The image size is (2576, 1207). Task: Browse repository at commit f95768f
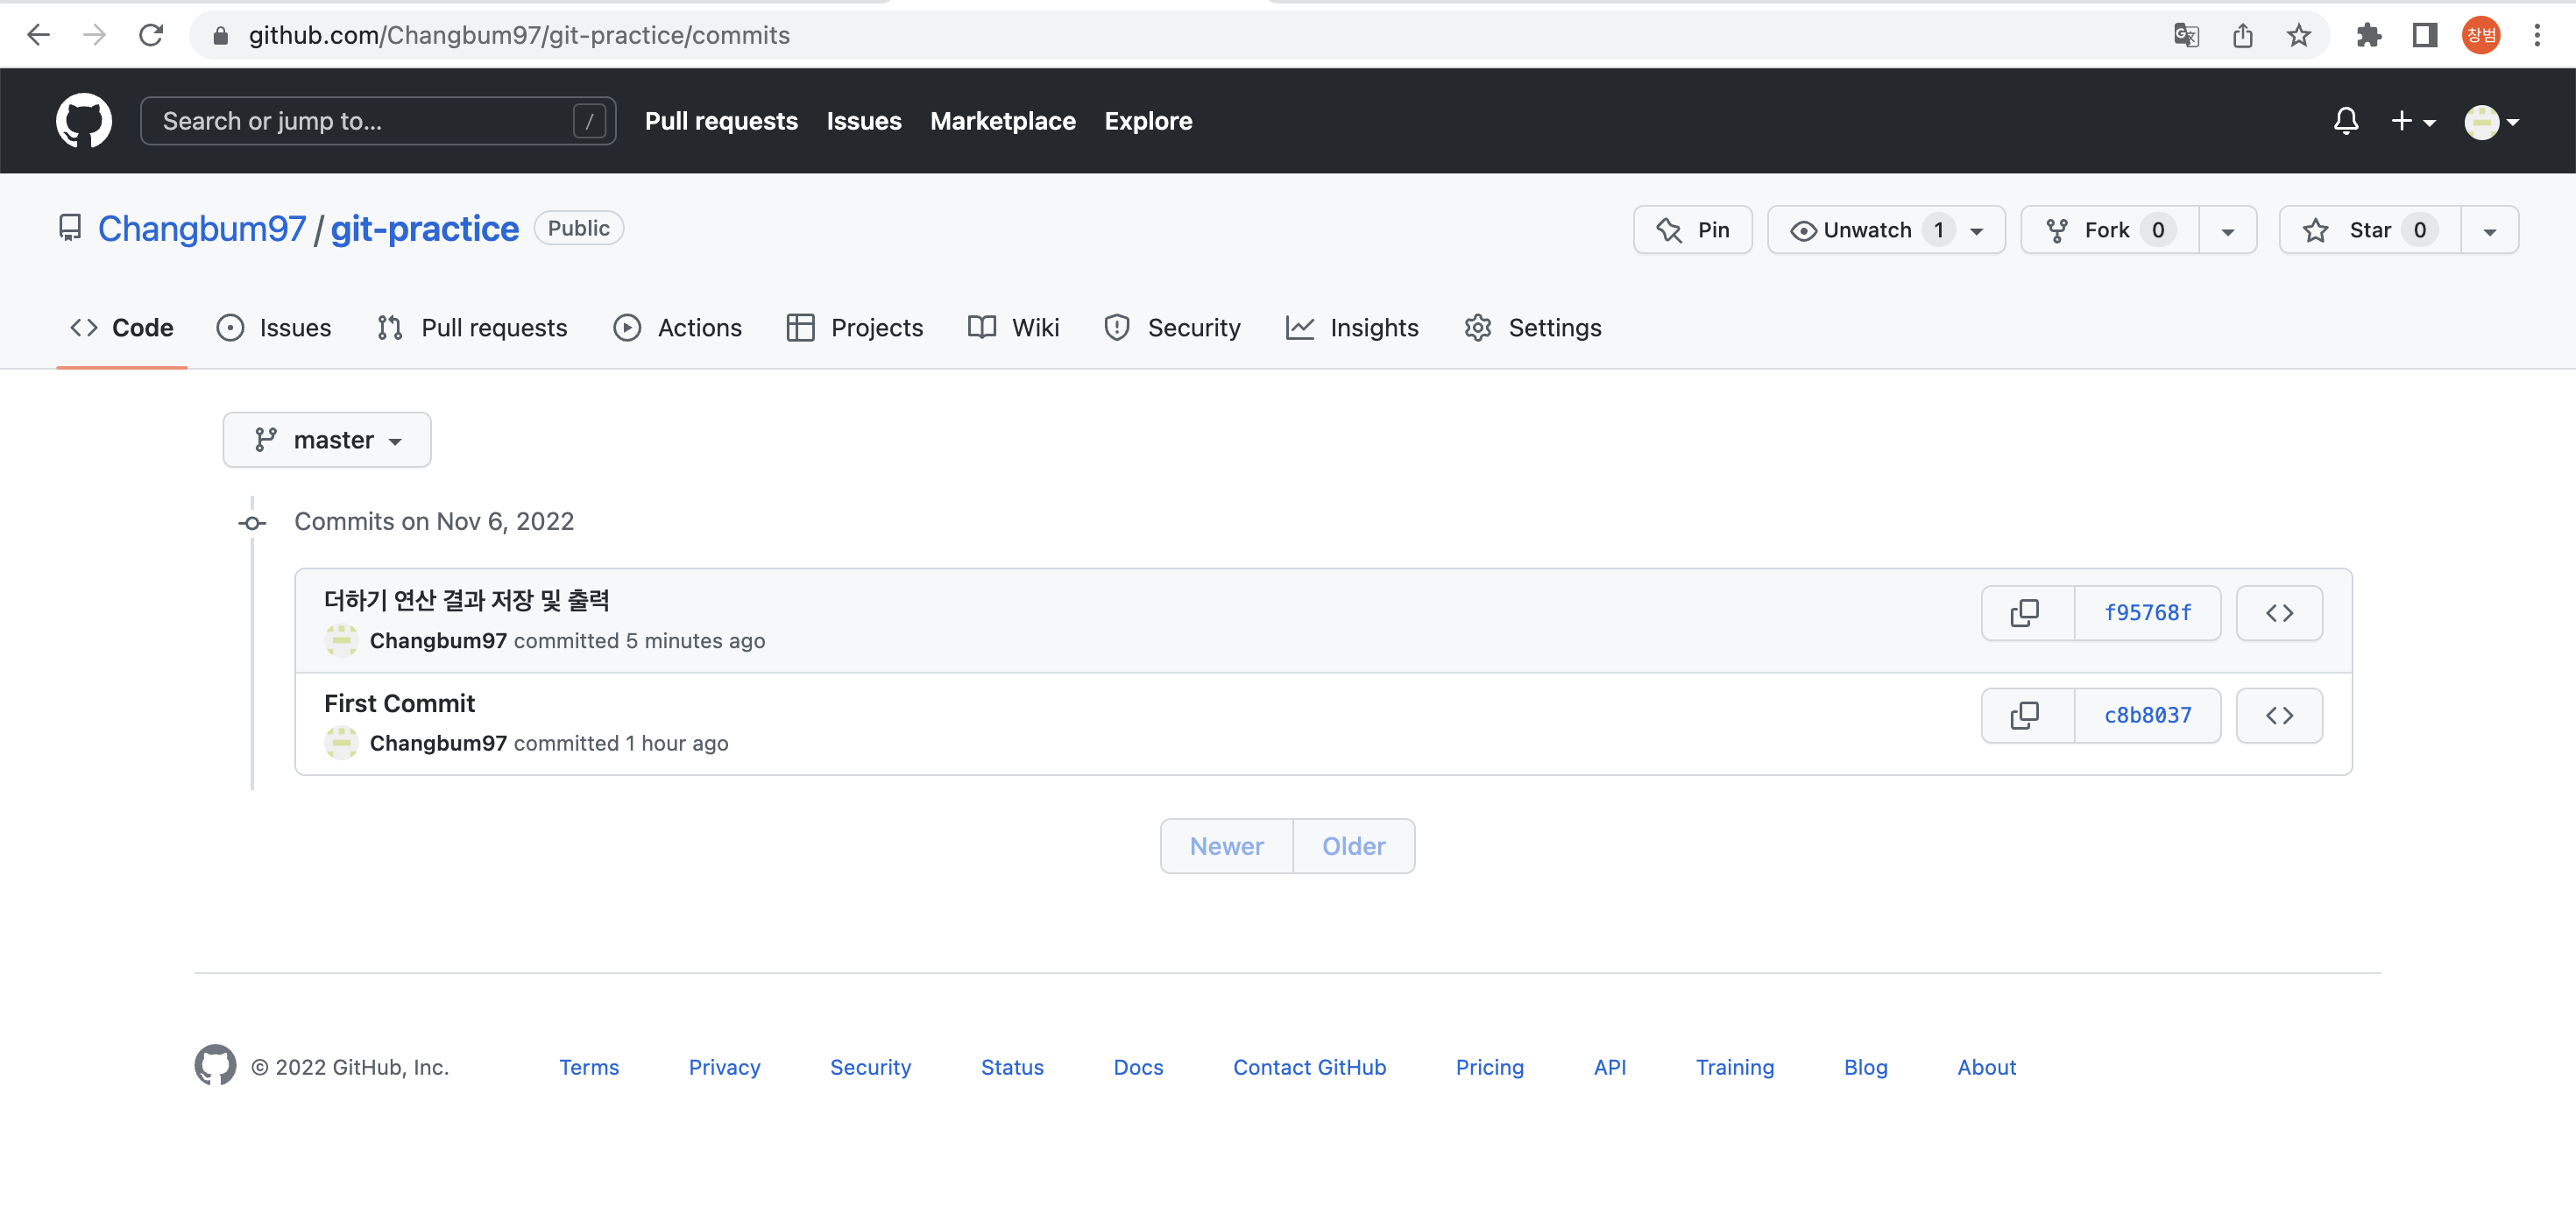2278,613
